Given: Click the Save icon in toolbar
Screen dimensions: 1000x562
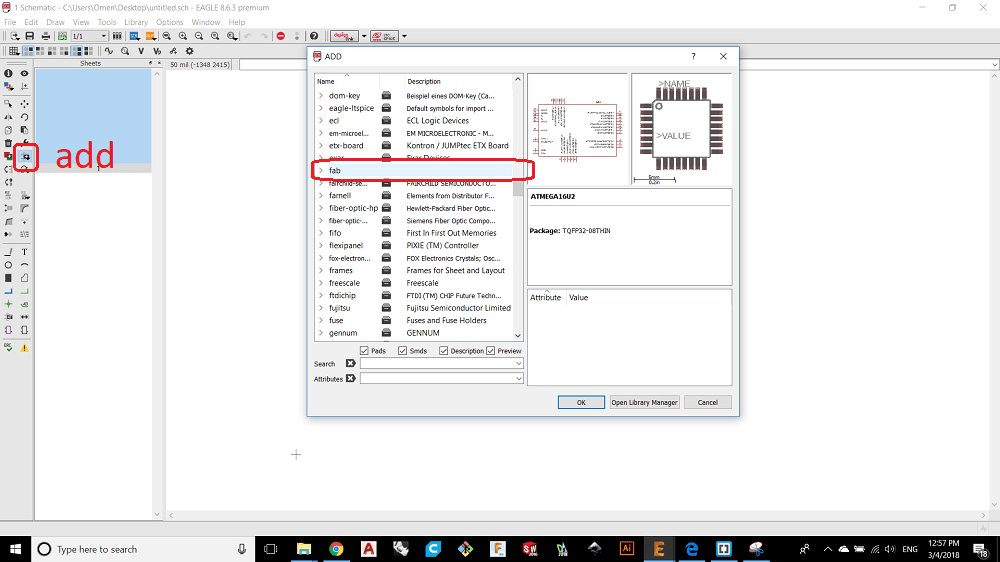Looking at the screenshot, I should (x=29, y=36).
